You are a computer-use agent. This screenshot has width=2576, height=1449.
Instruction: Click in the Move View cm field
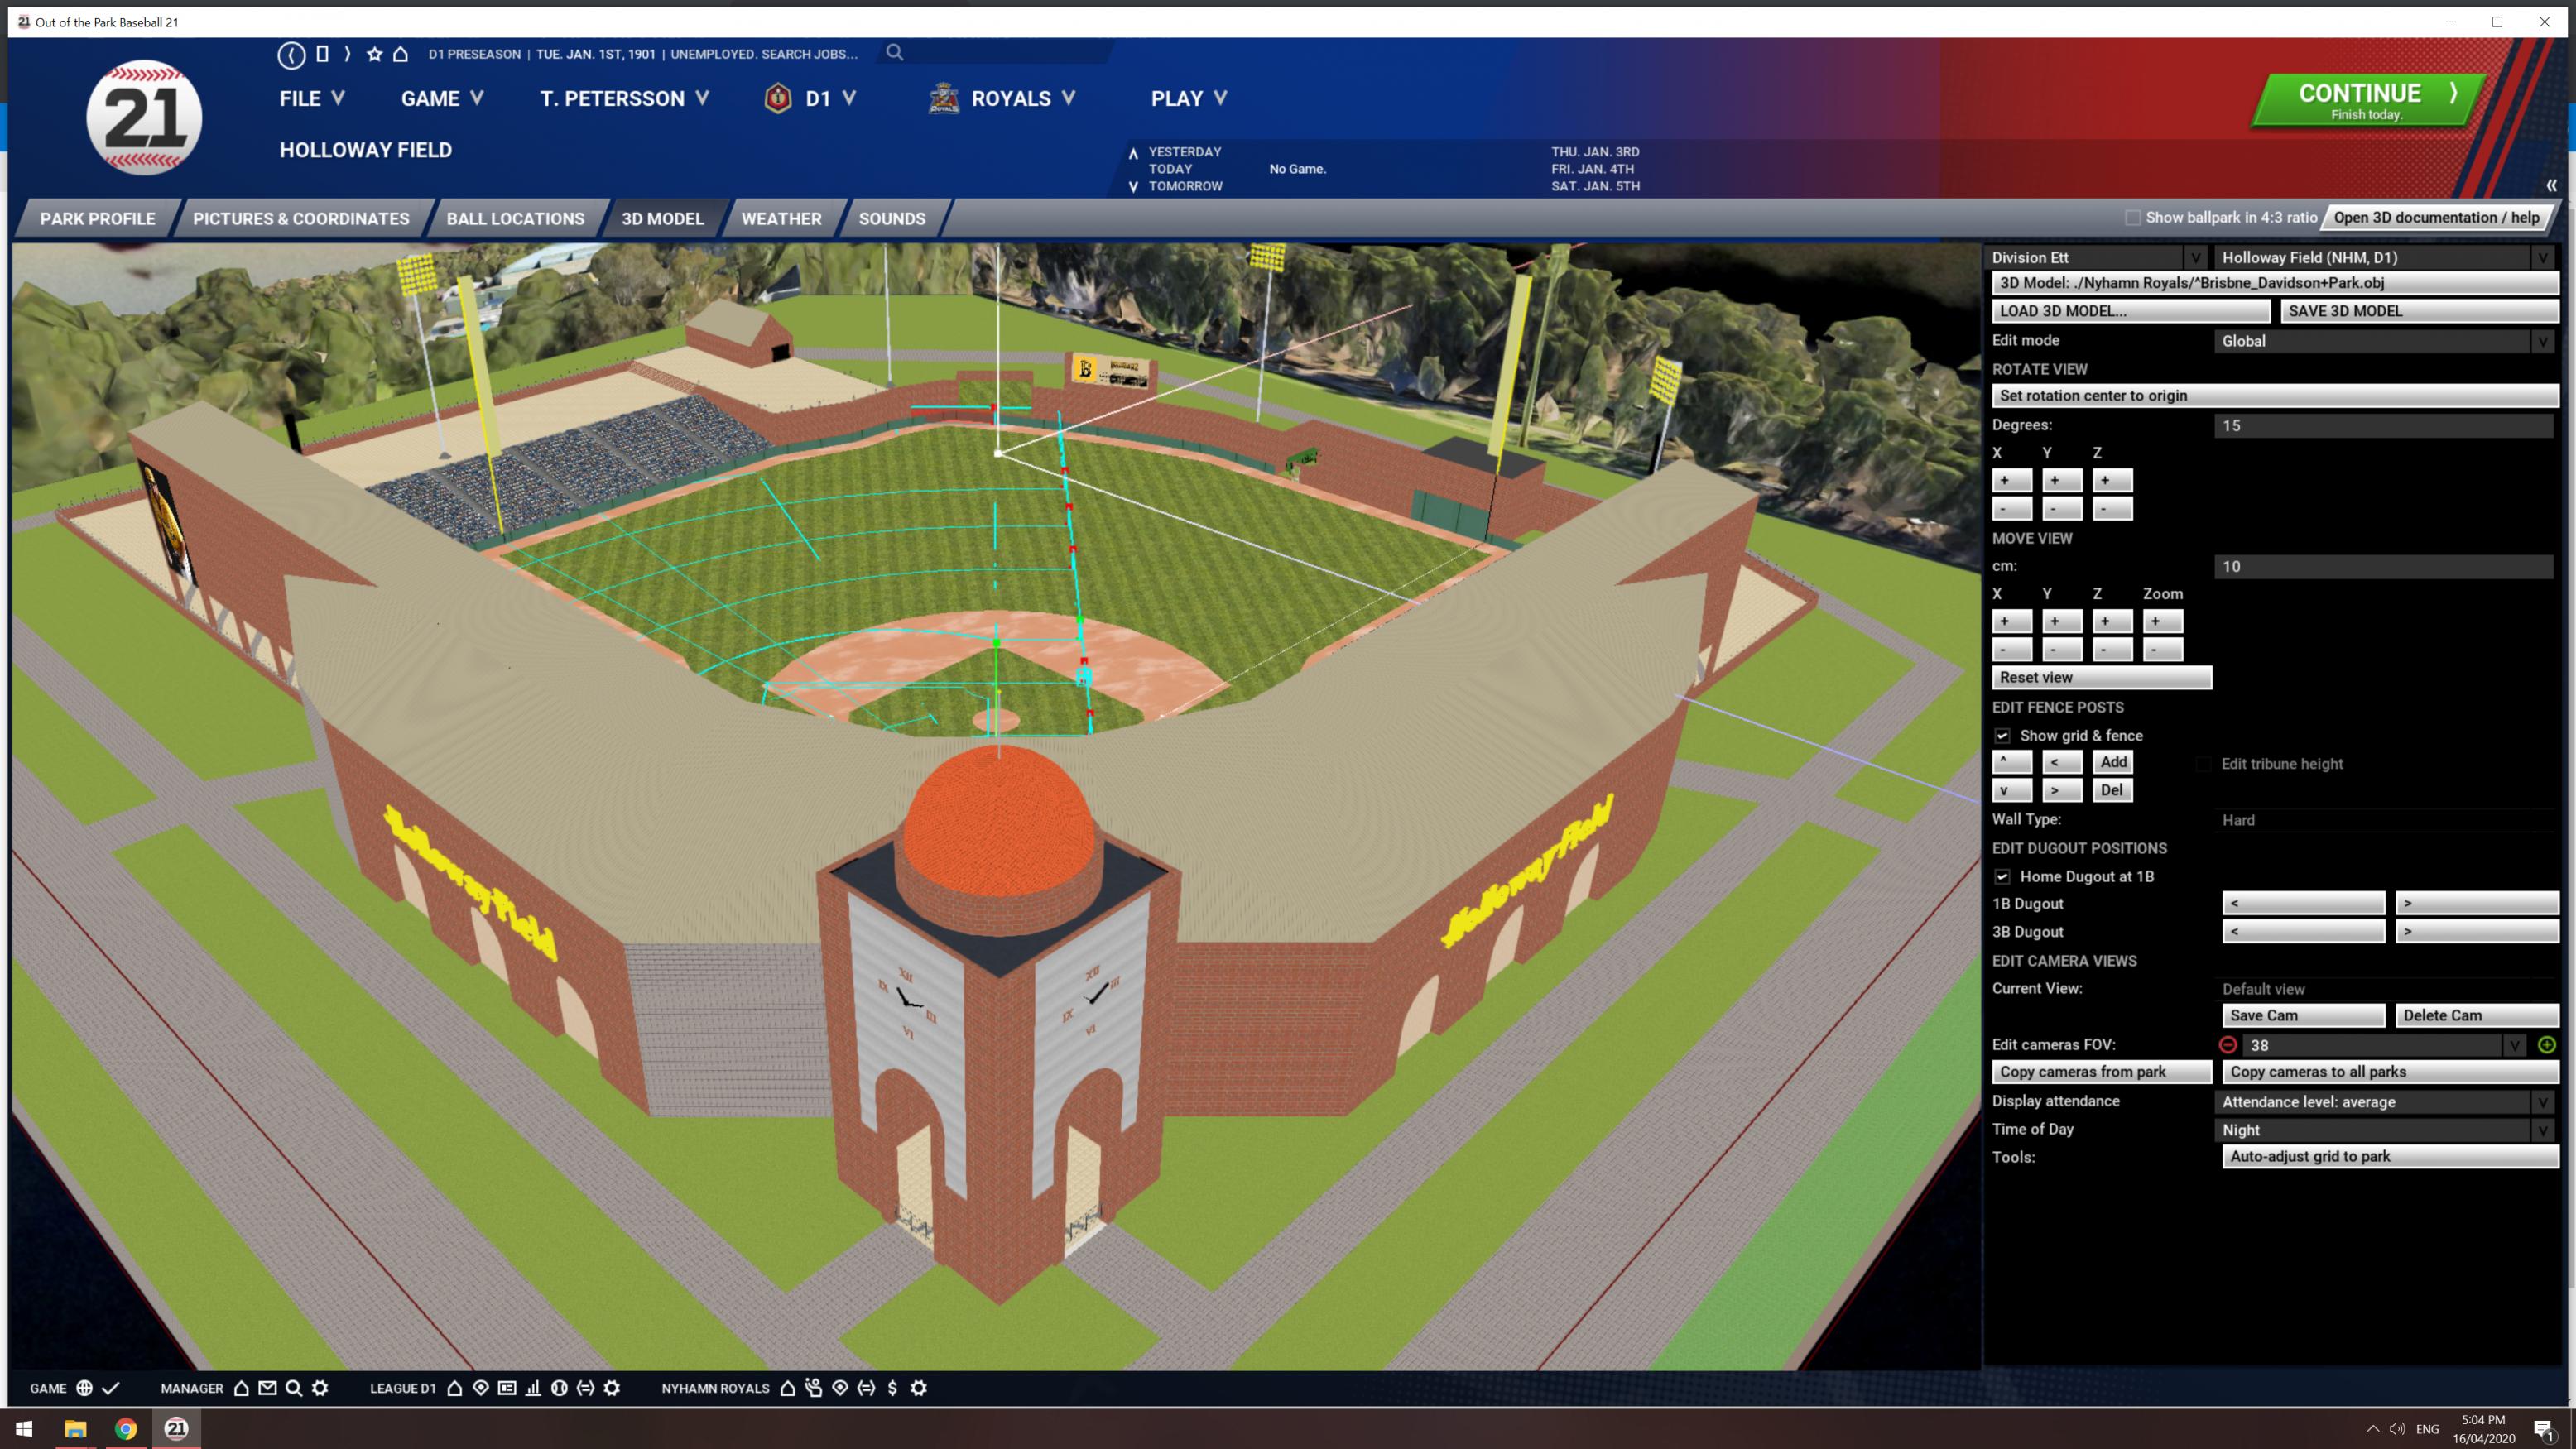2384,566
